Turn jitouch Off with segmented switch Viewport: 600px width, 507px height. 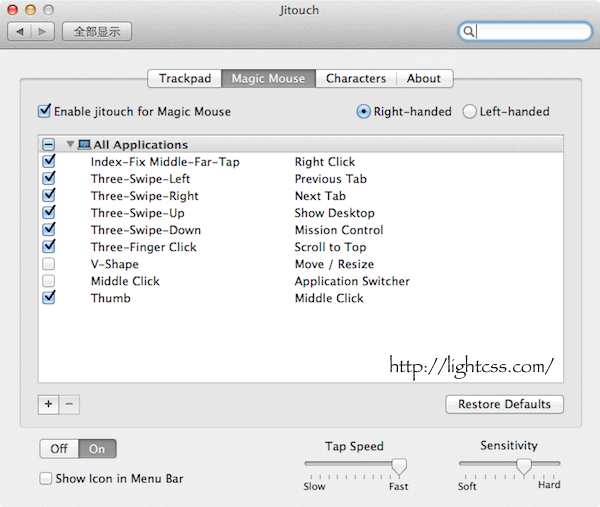59,449
